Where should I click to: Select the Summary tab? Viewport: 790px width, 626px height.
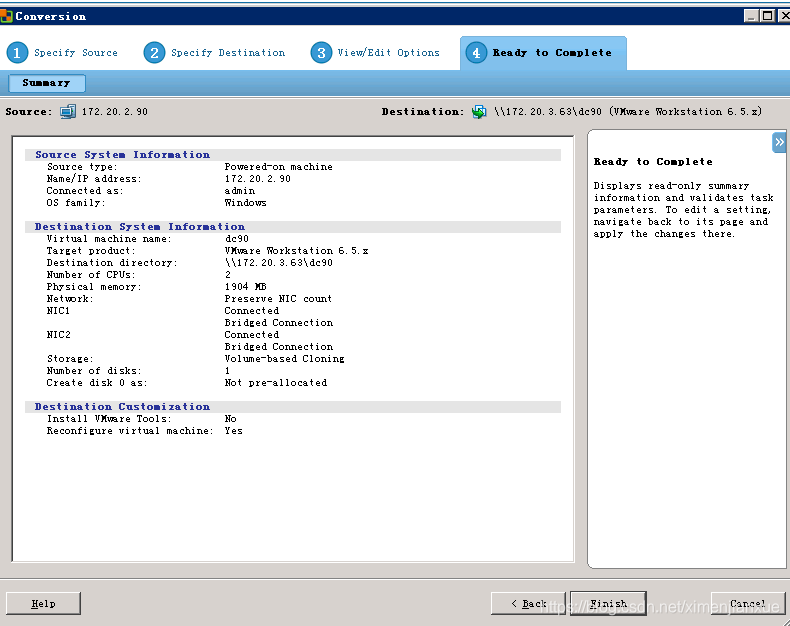46,83
